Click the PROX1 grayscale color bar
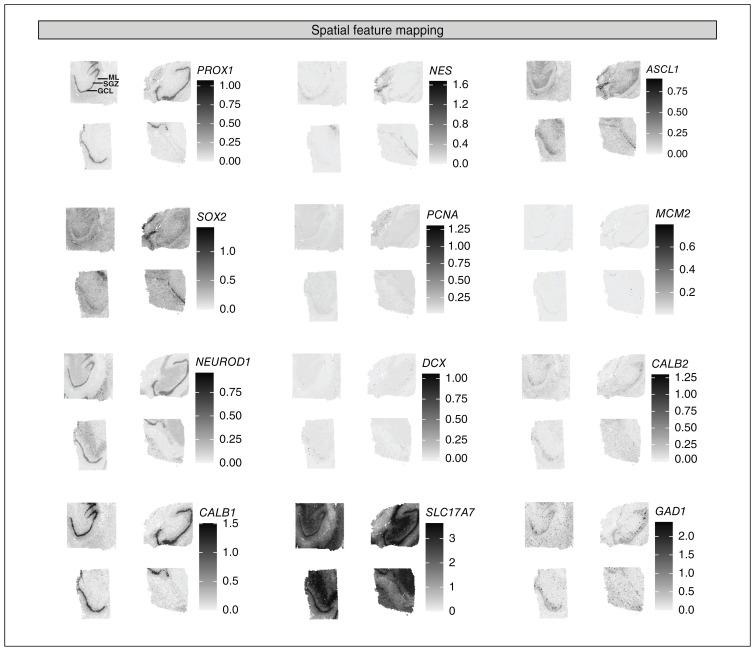 204,120
